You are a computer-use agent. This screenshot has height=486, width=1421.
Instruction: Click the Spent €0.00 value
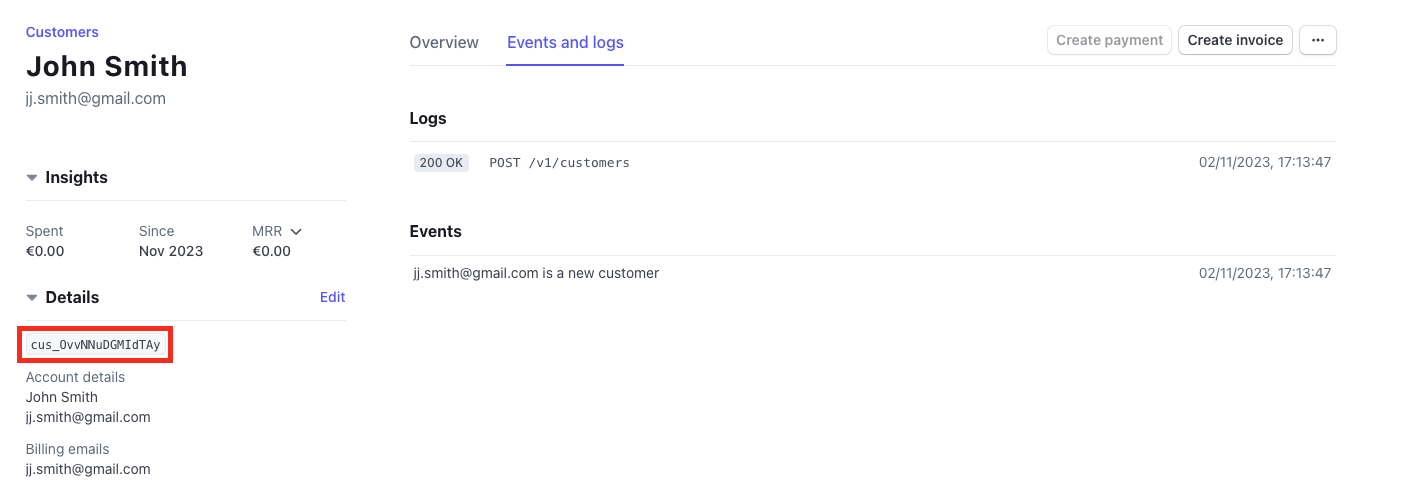[45, 251]
